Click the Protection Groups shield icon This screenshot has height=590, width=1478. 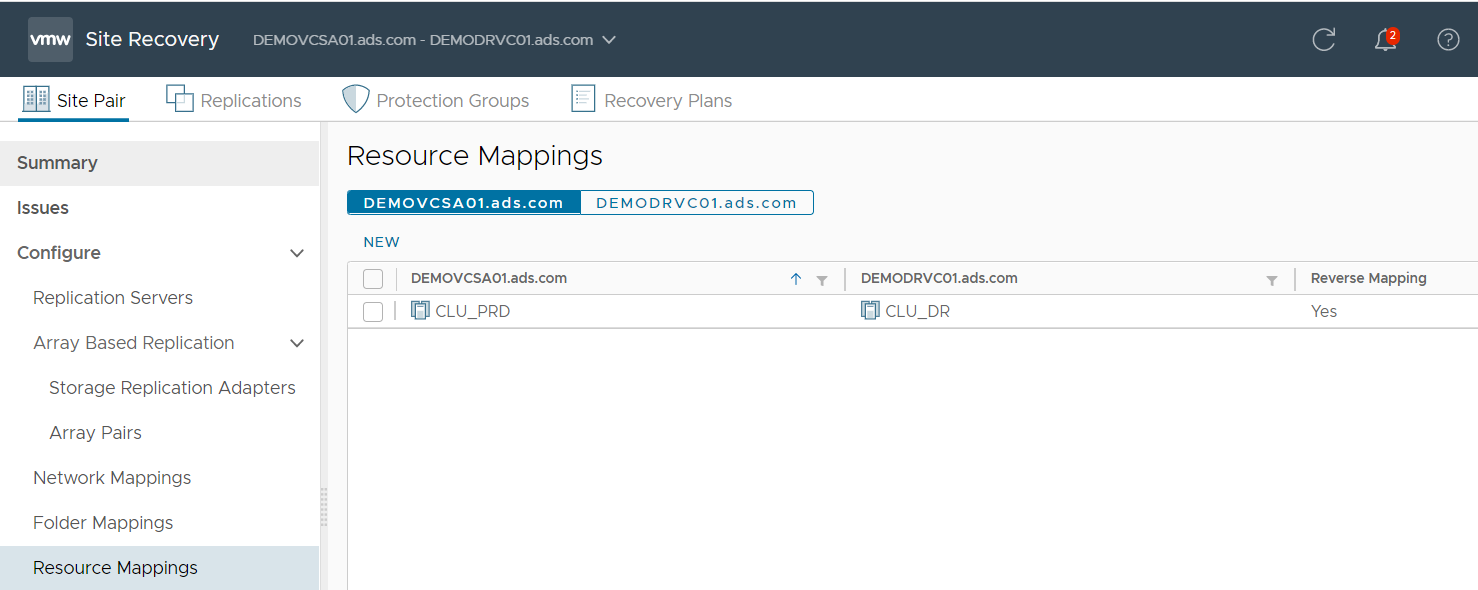(x=356, y=99)
